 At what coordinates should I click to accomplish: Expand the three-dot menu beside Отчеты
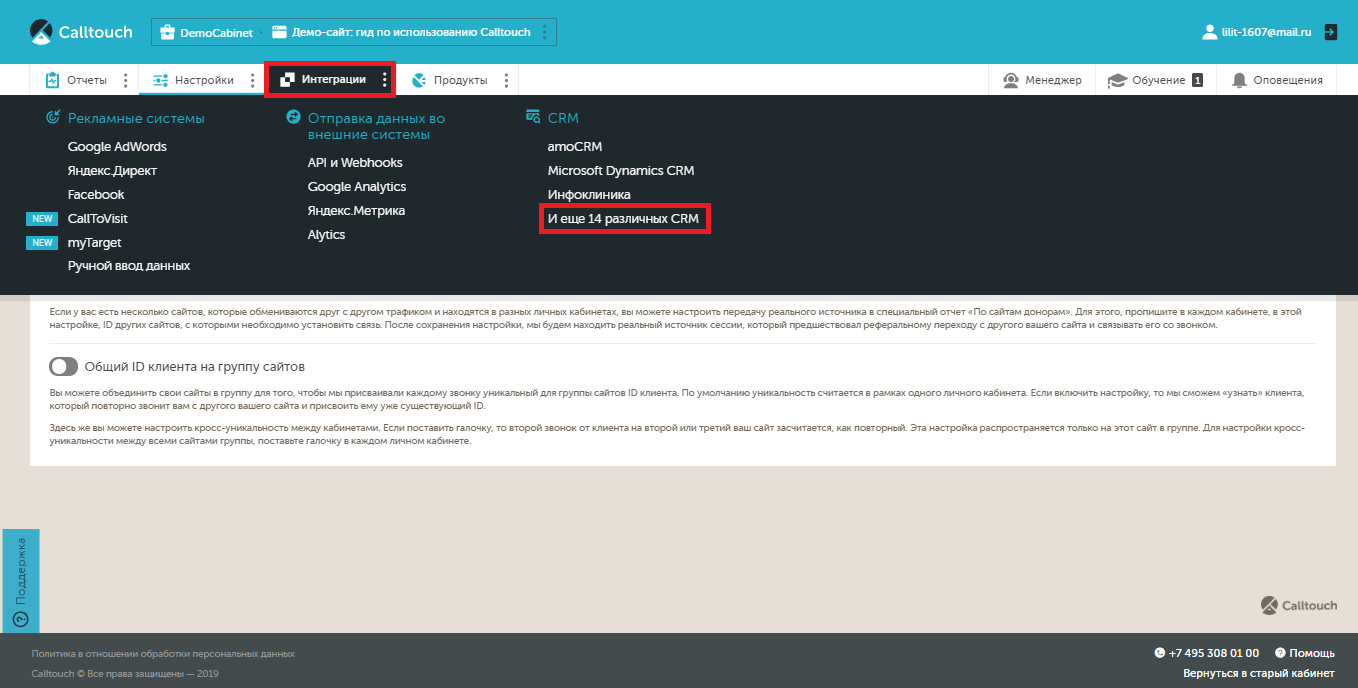125,80
